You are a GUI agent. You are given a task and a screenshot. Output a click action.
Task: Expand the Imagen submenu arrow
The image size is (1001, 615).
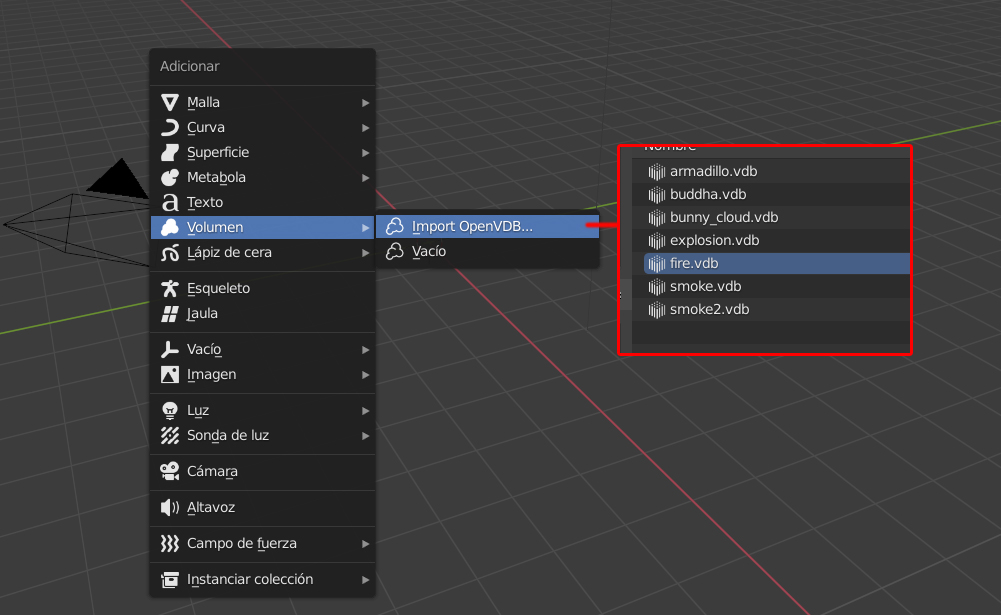click(x=366, y=373)
